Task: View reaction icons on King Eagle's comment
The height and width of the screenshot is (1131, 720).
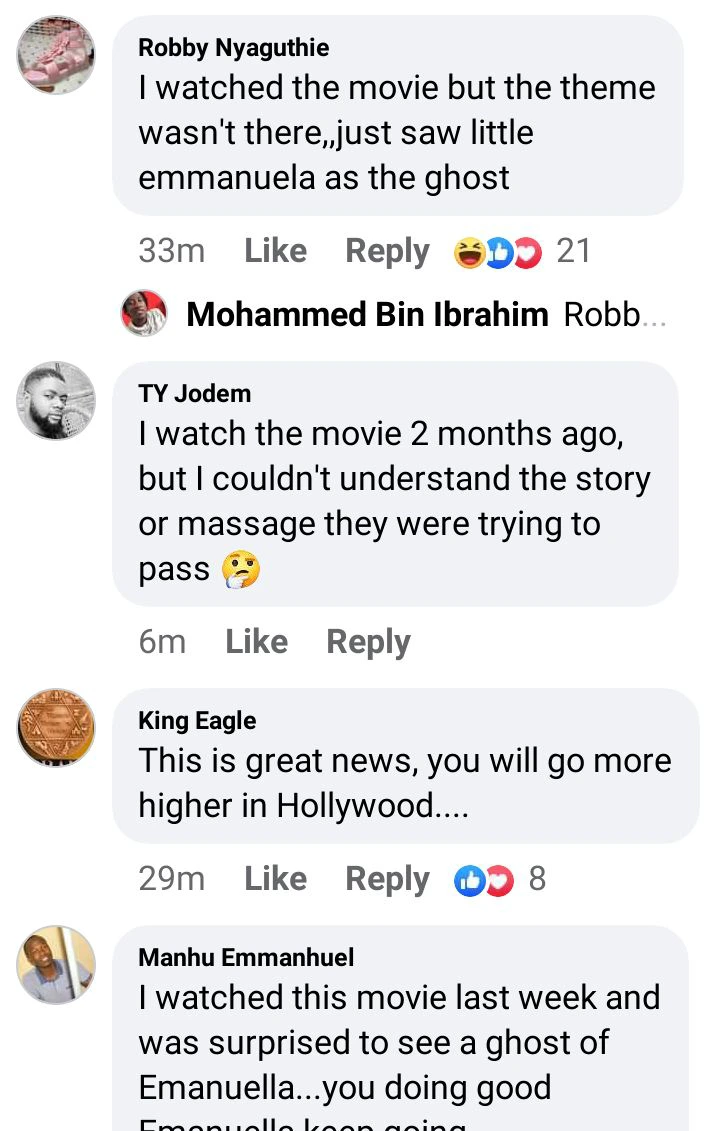Action: (x=483, y=880)
